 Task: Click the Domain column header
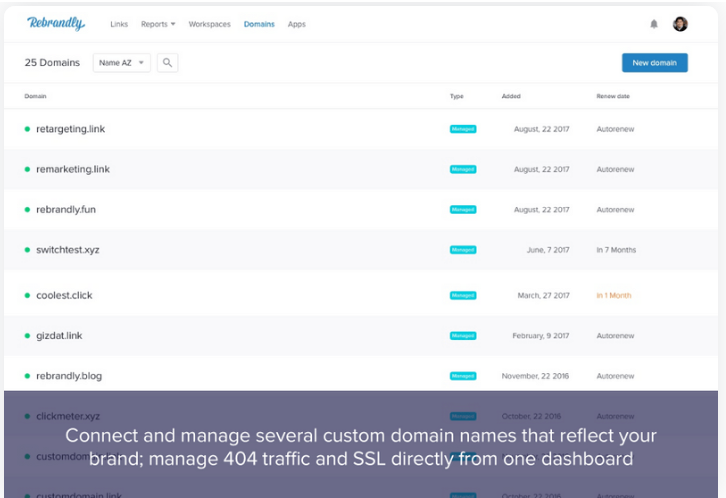[36, 96]
